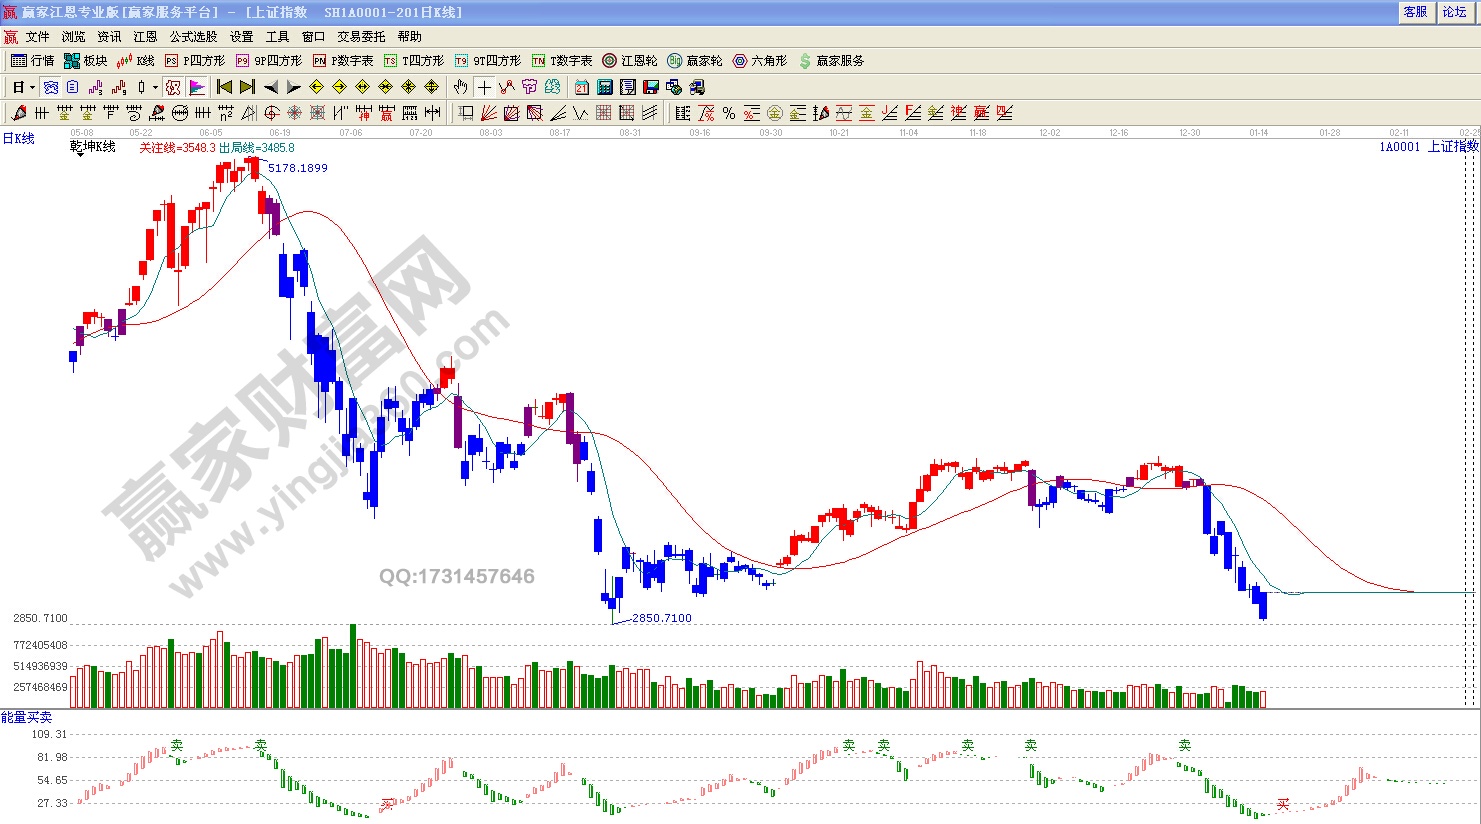Toggle the colored flag indicator button
This screenshot has height=824, width=1481.
(197, 87)
